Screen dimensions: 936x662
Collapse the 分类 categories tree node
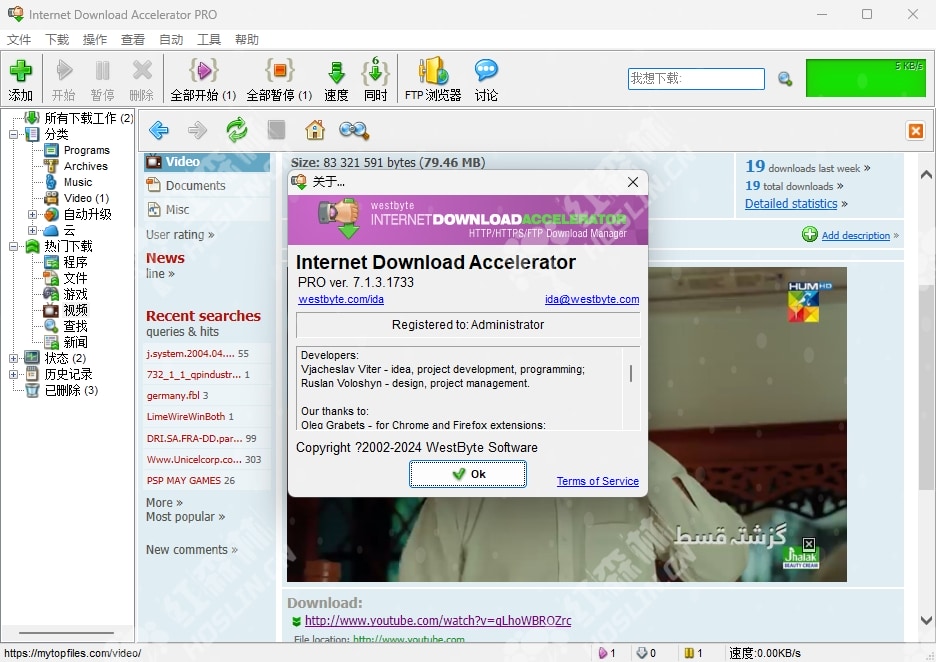click(x=13, y=134)
